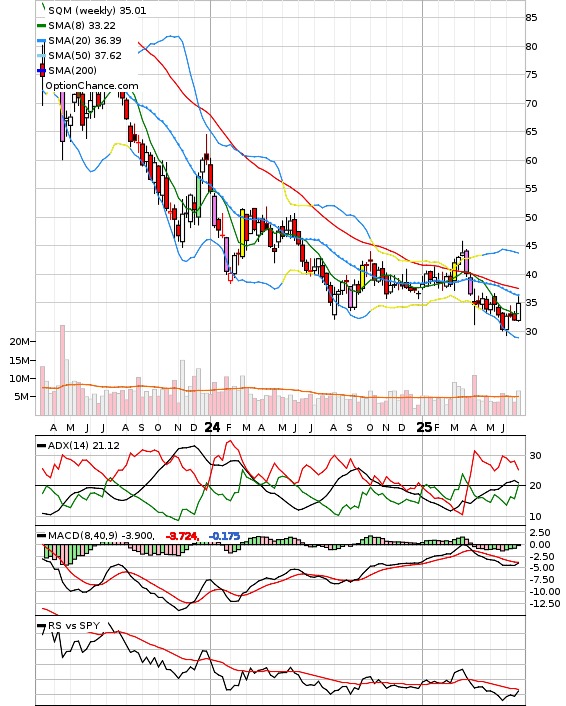
Task: Click the ADX(14) 21.12 indicator label
Action: click(84, 445)
